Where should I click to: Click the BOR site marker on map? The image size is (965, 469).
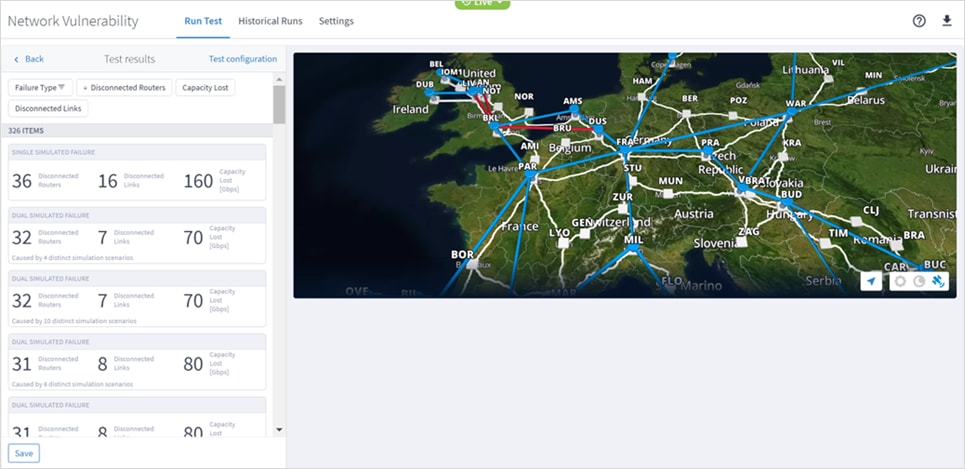[x=471, y=265]
